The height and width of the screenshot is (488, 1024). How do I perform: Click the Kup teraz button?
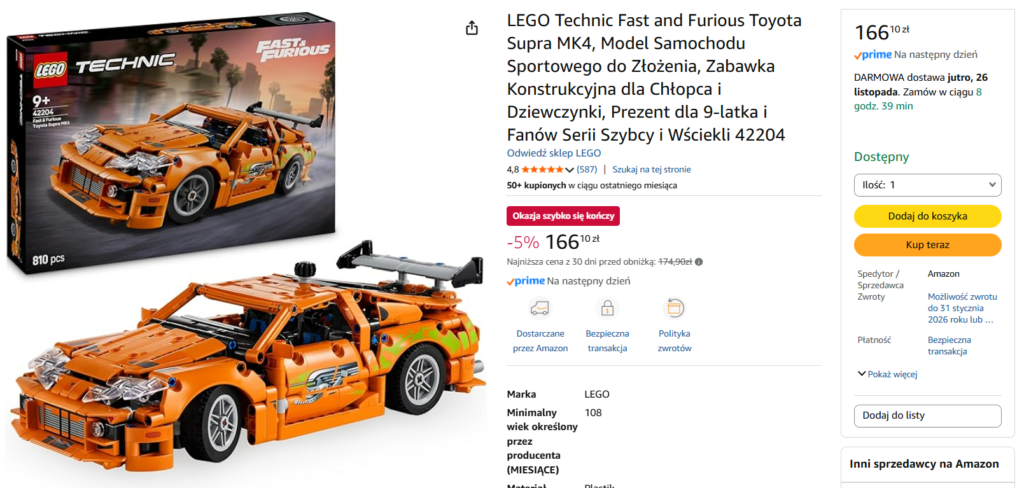click(927, 245)
